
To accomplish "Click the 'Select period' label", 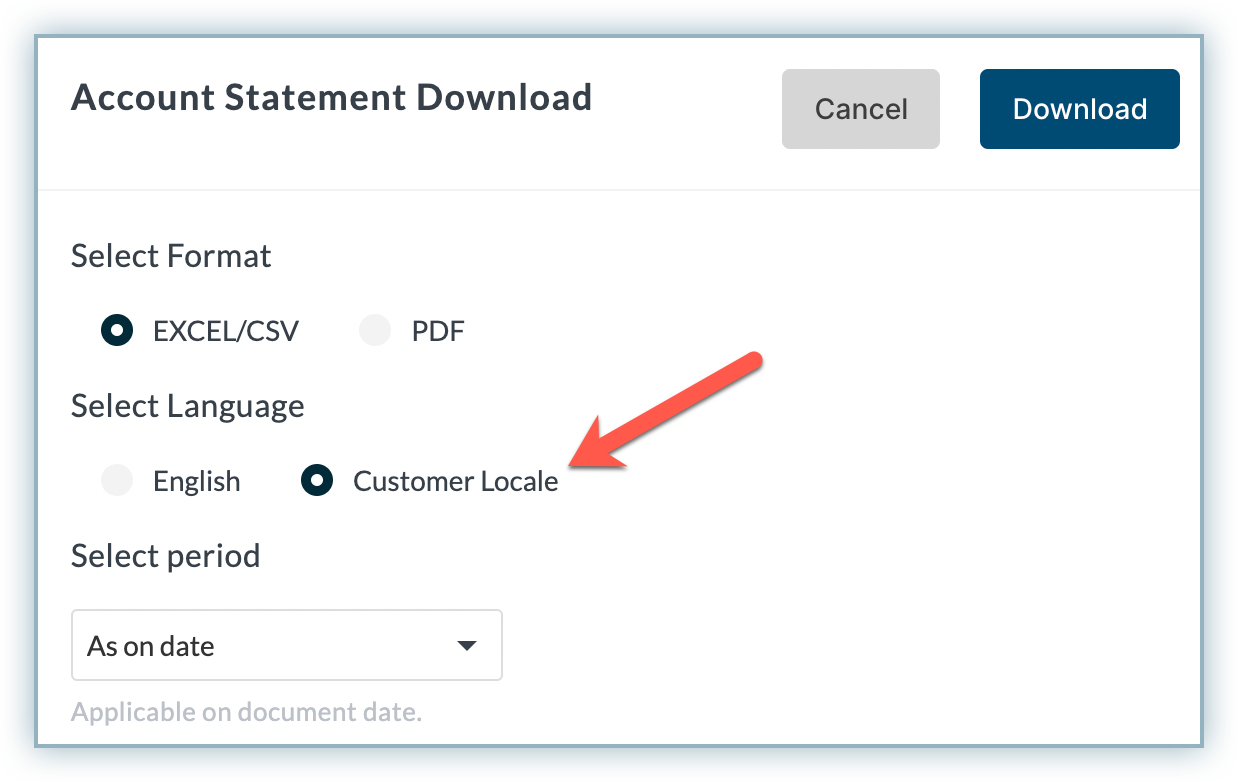I will (x=166, y=555).
